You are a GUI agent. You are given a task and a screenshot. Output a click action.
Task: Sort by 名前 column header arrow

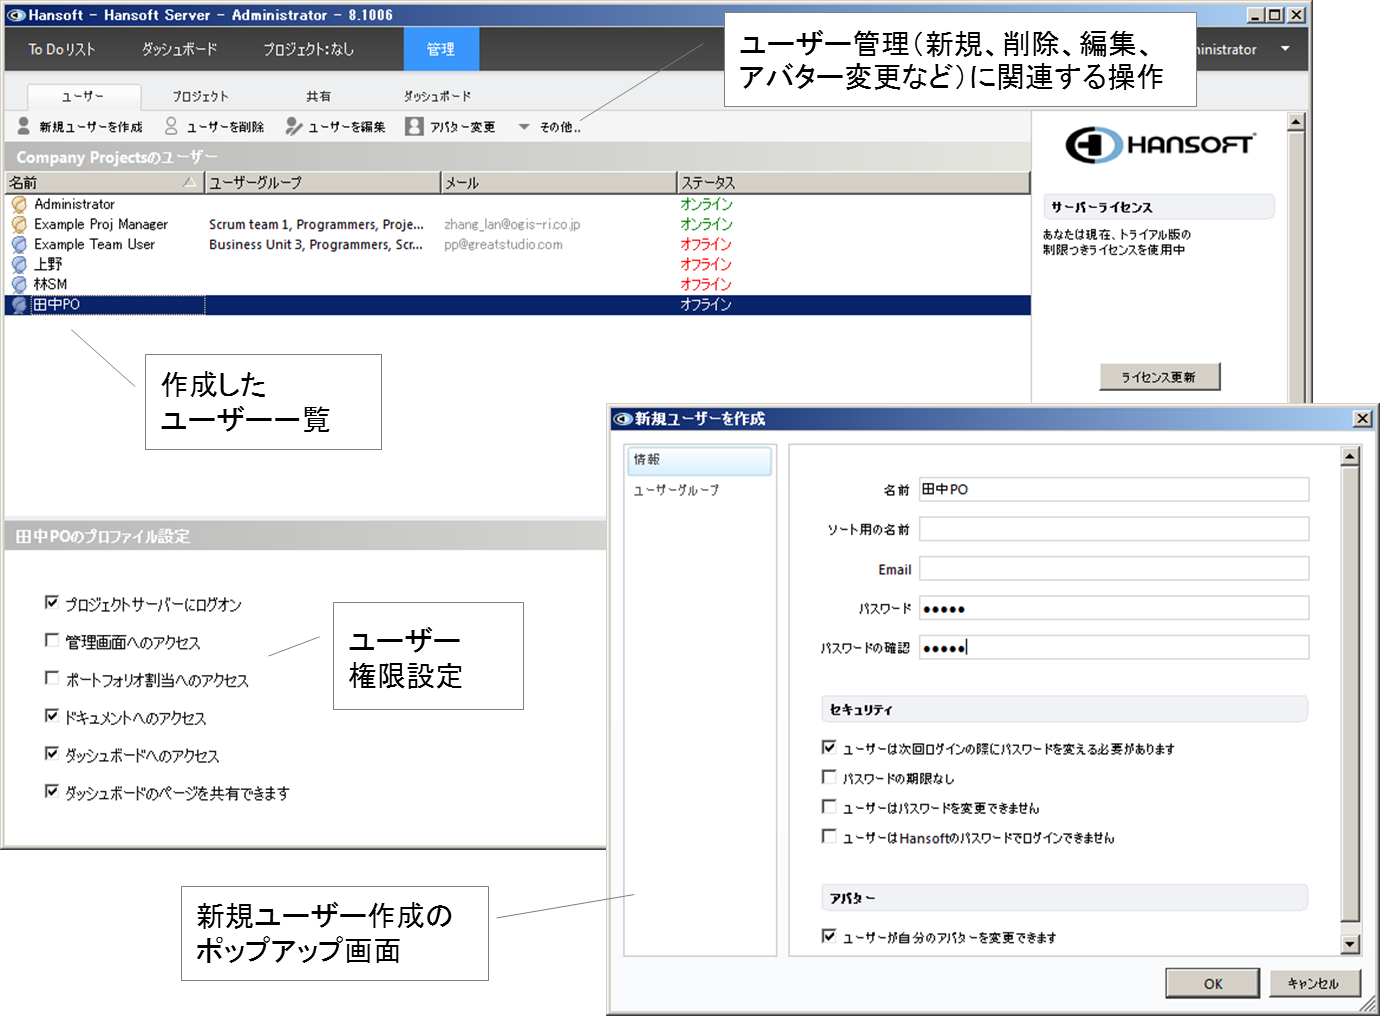pos(190,182)
